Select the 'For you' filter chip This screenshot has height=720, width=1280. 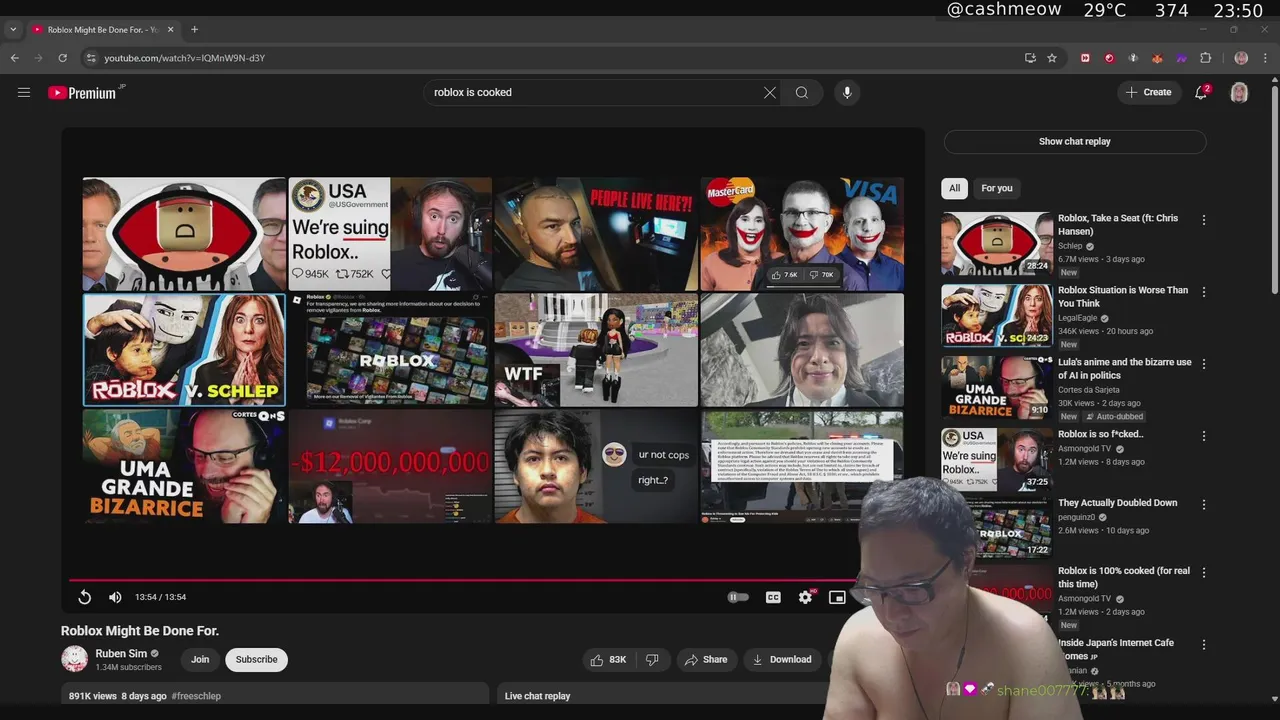click(997, 188)
